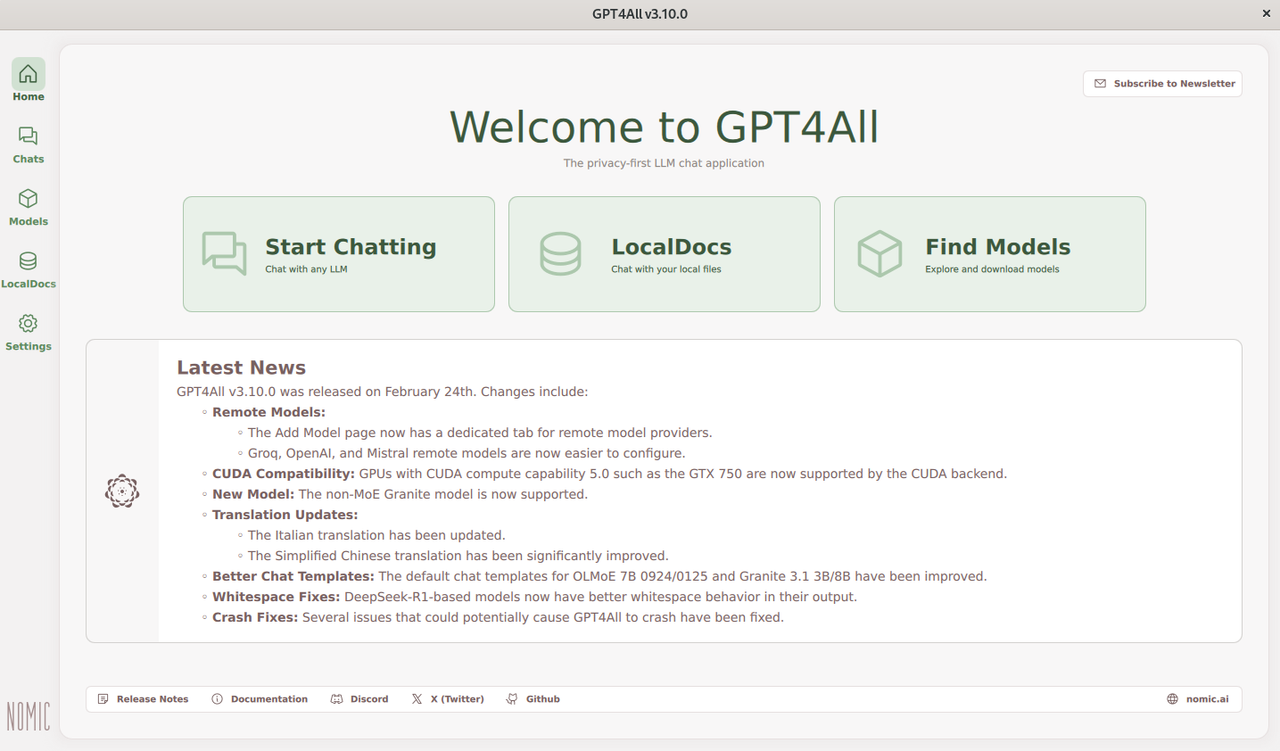Click "The privacy-first LLM chat application" subtitle
The width and height of the screenshot is (1280, 751).
point(664,163)
